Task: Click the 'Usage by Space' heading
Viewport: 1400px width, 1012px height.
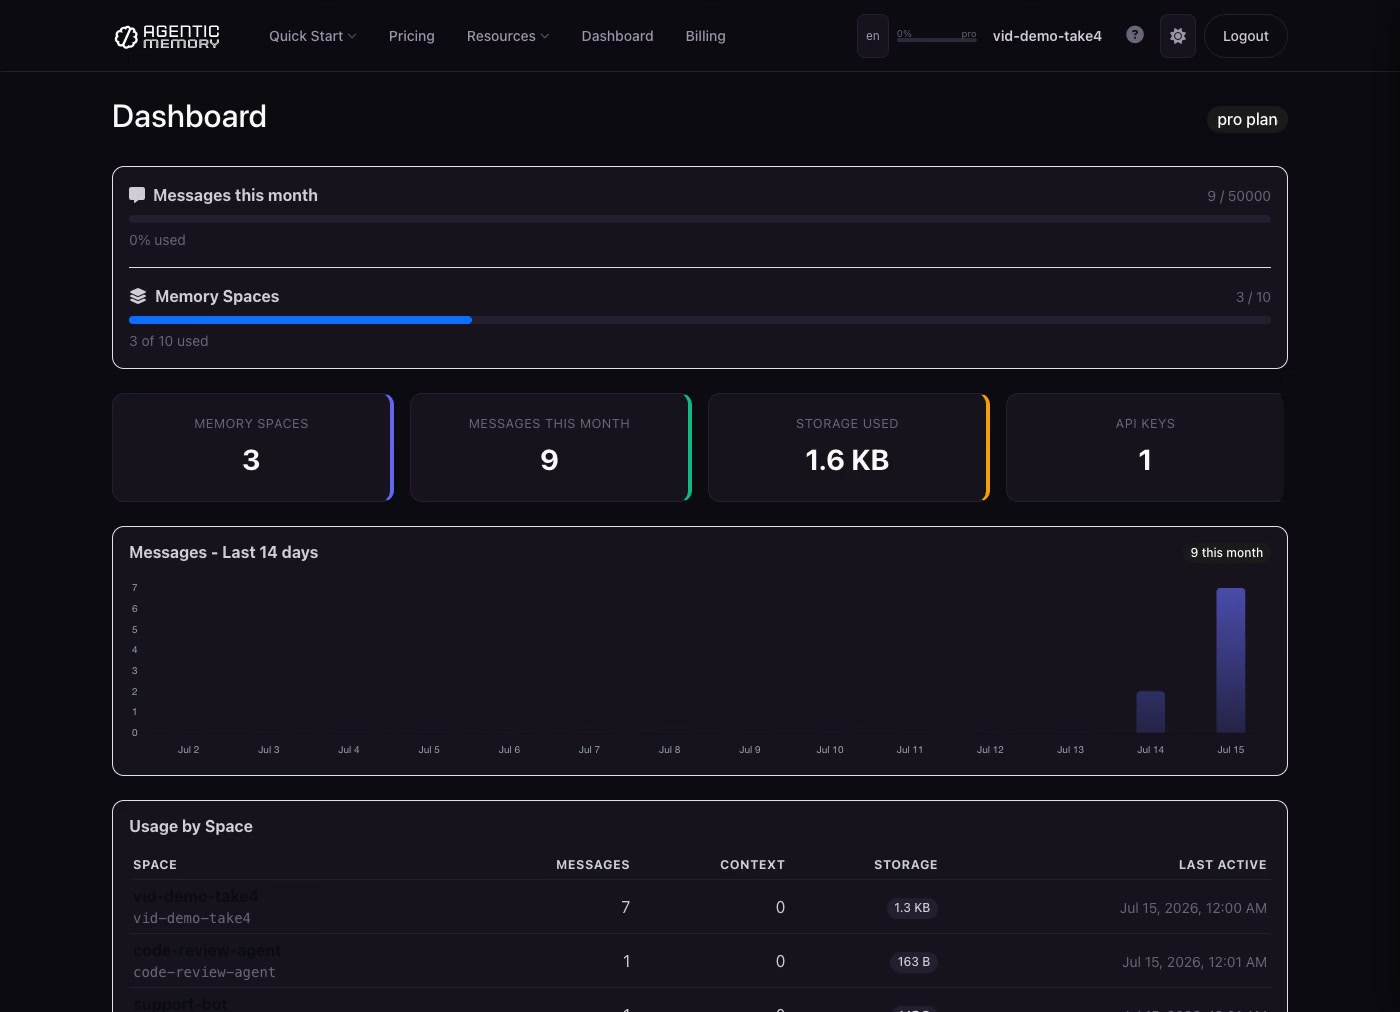Action: (x=191, y=826)
